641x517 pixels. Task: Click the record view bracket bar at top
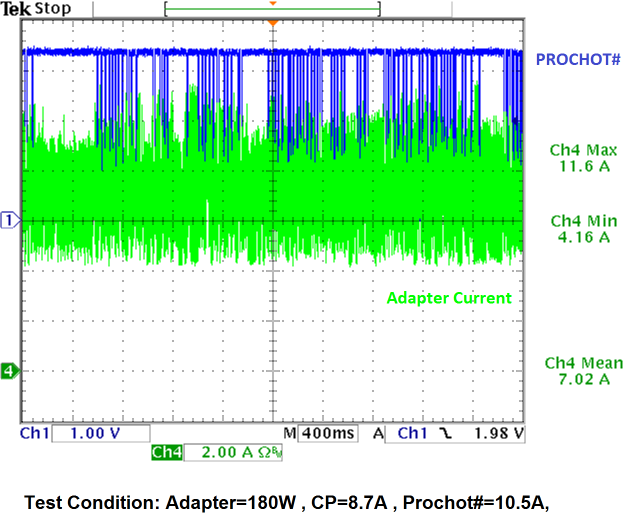[x=273, y=9]
